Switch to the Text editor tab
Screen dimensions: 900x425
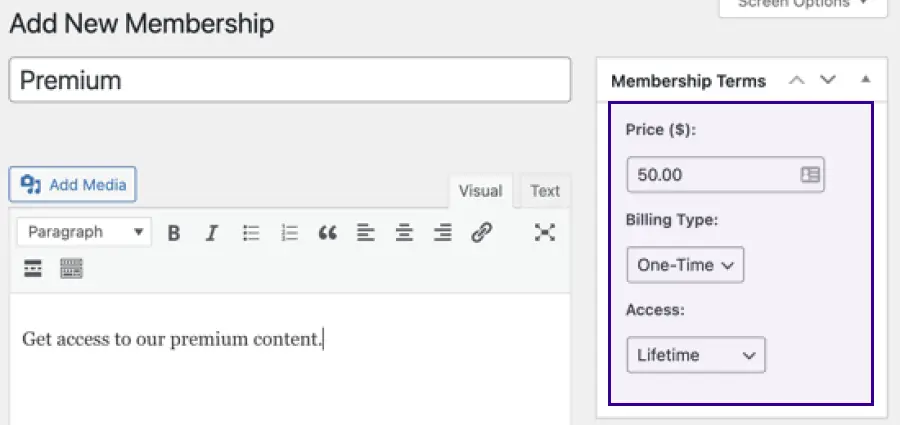click(x=545, y=191)
